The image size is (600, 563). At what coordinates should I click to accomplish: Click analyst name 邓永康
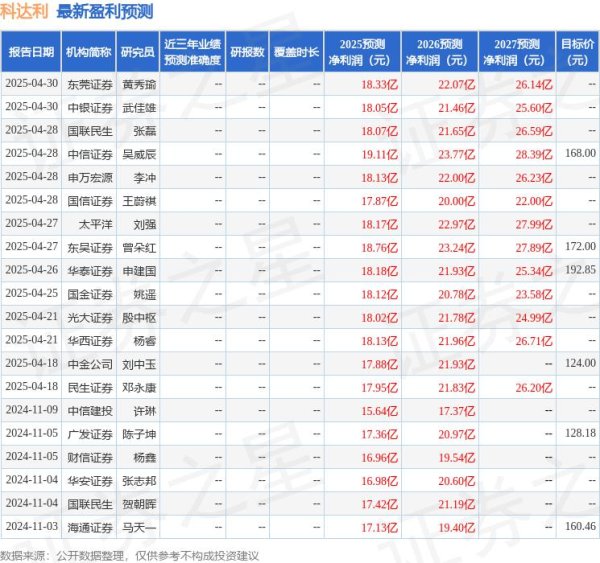[x=139, y=388]
